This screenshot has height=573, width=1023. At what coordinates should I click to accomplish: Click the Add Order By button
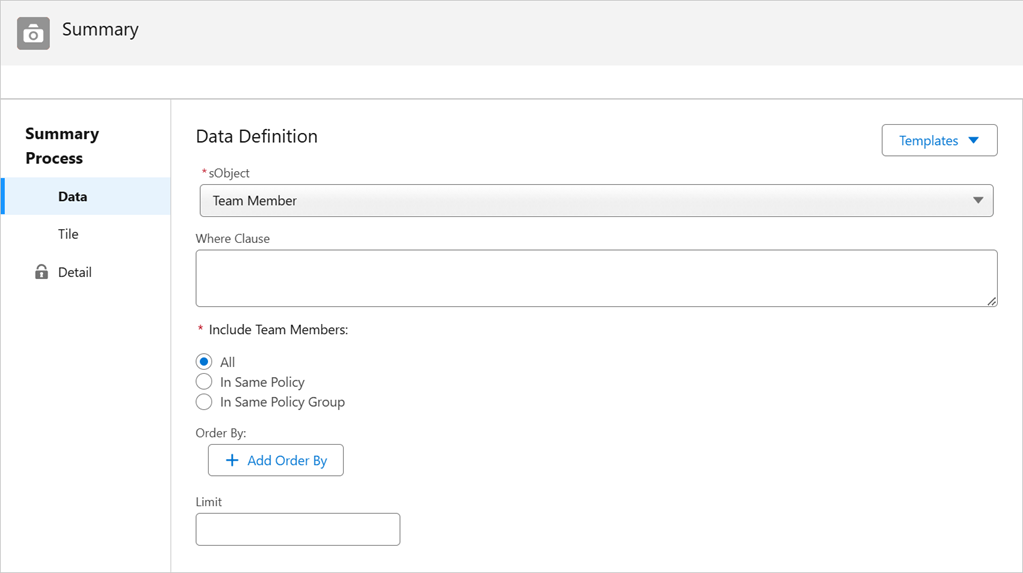tap(276, 460)
